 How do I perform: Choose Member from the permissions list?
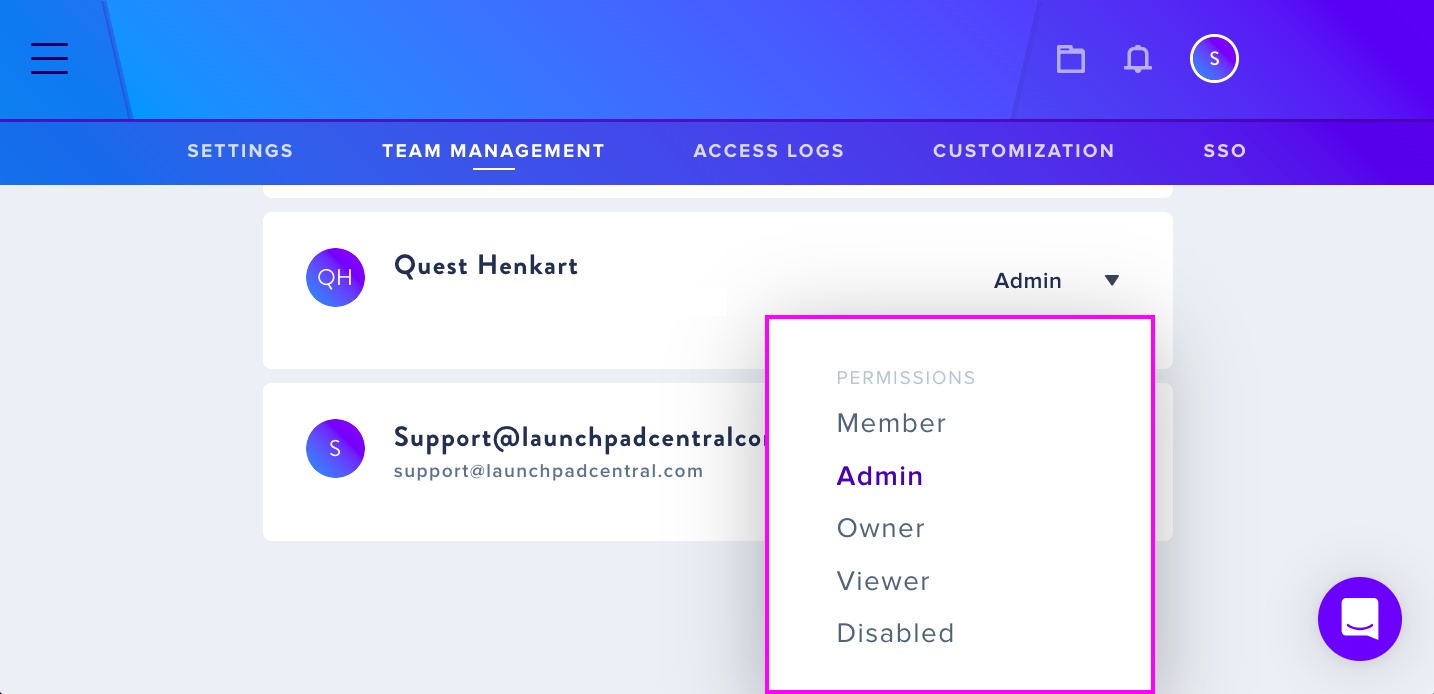[892, 423]
